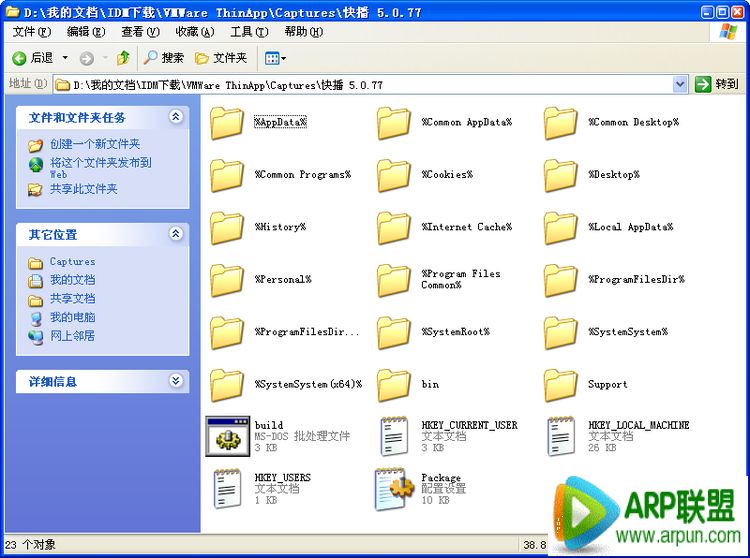Open the bin folder
Image resolution: width=750 pixels, height=558 pixels.
(x=394, y=384)
